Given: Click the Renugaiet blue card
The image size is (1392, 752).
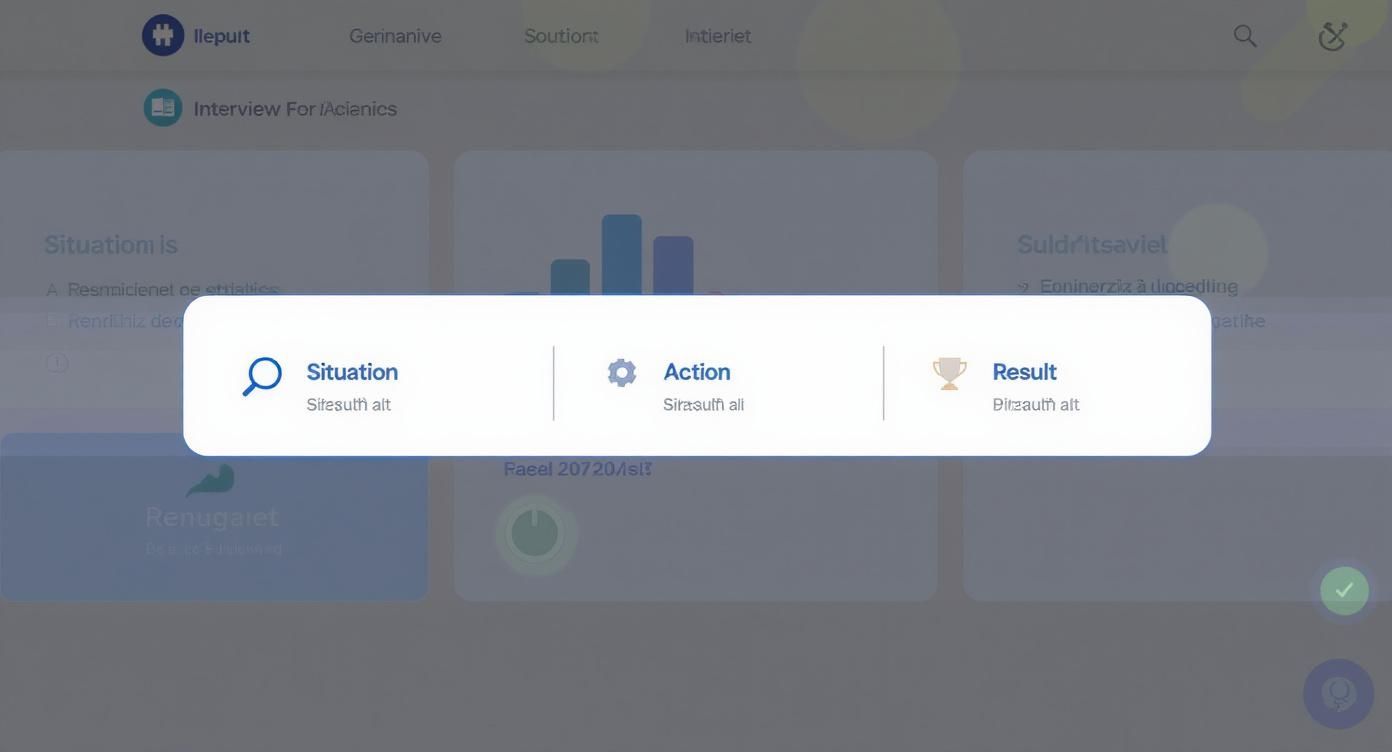Looking at the screenshot, I should (213, 518).
